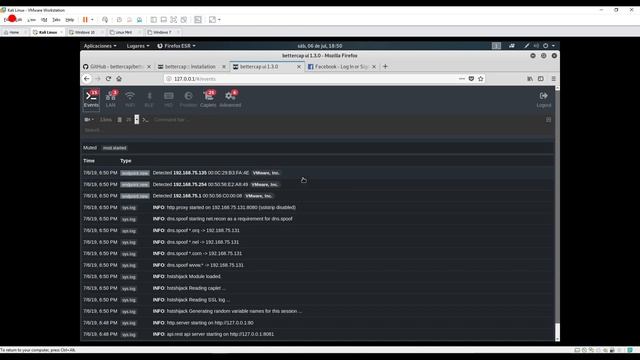
Task: Pause the virtual machine in VMware
Action: pos(85,20)
